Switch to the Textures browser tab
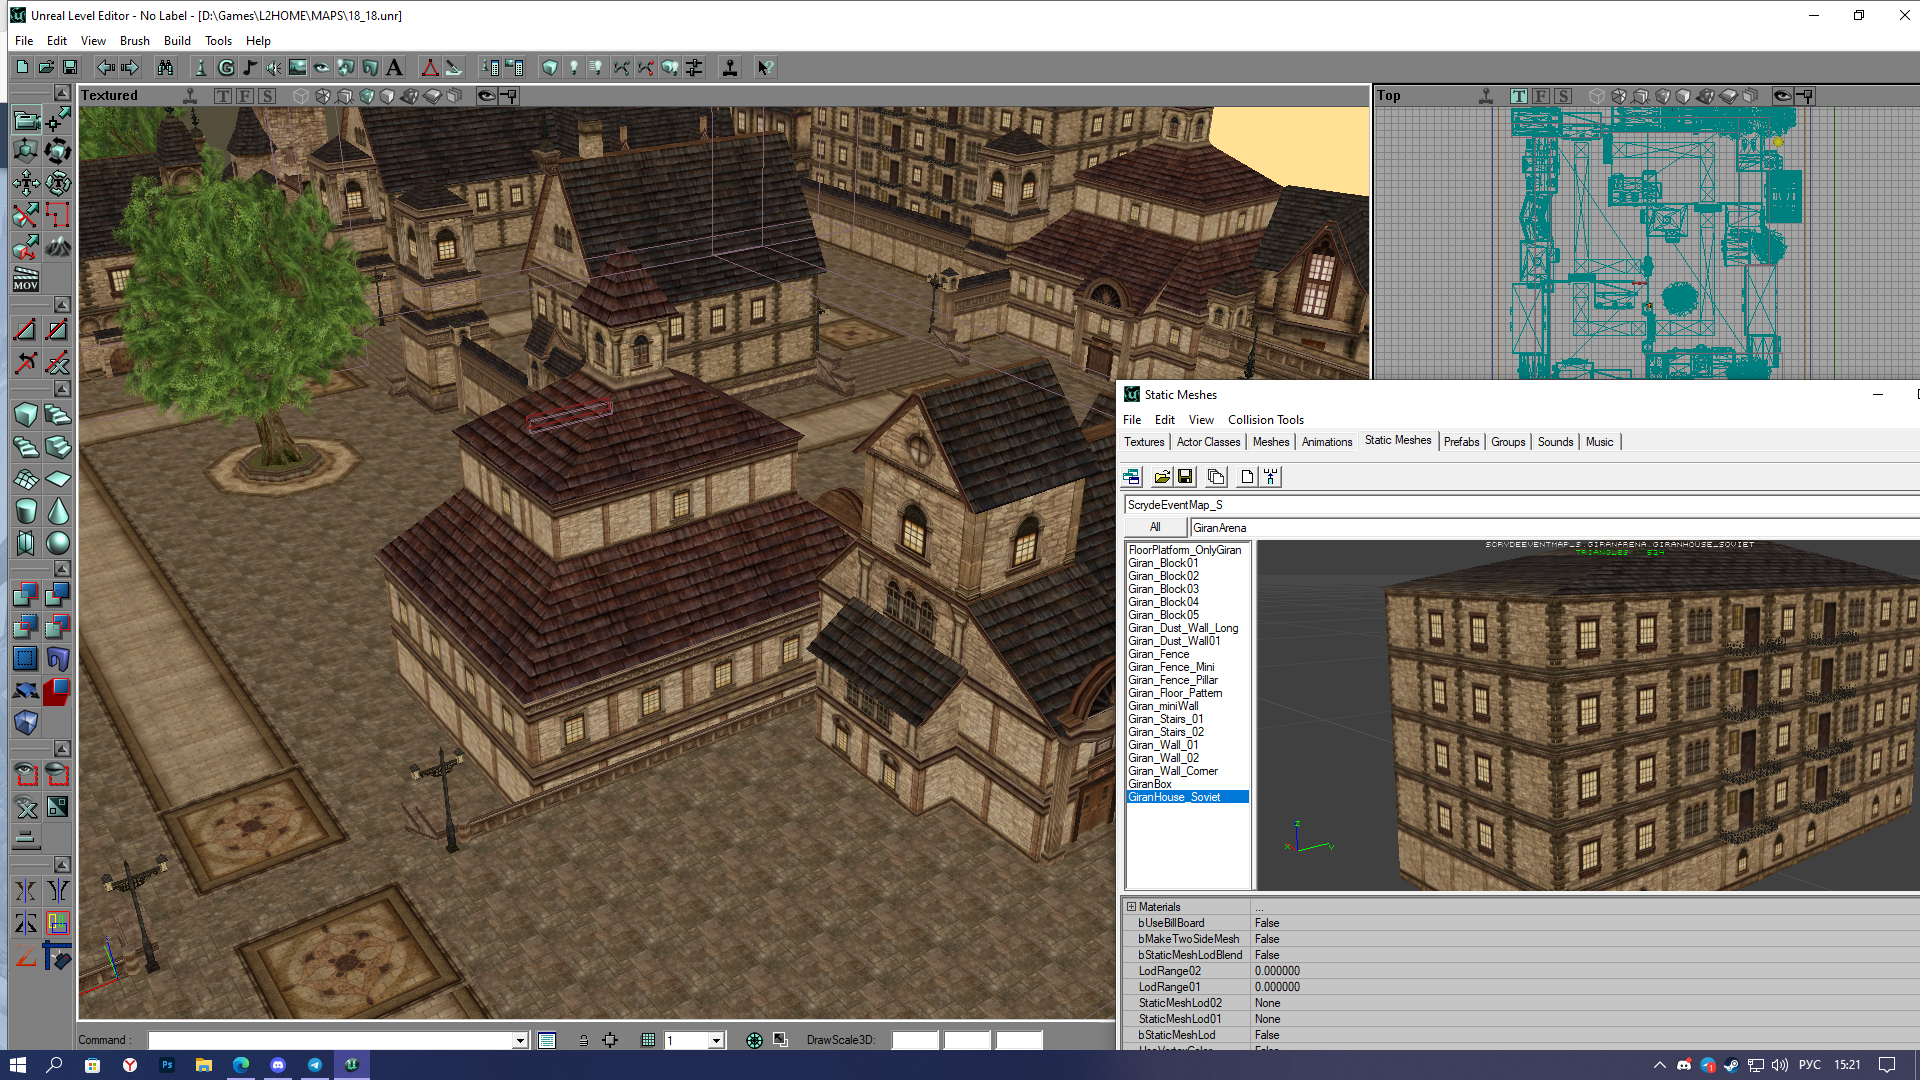 (x=1143, y=442)
